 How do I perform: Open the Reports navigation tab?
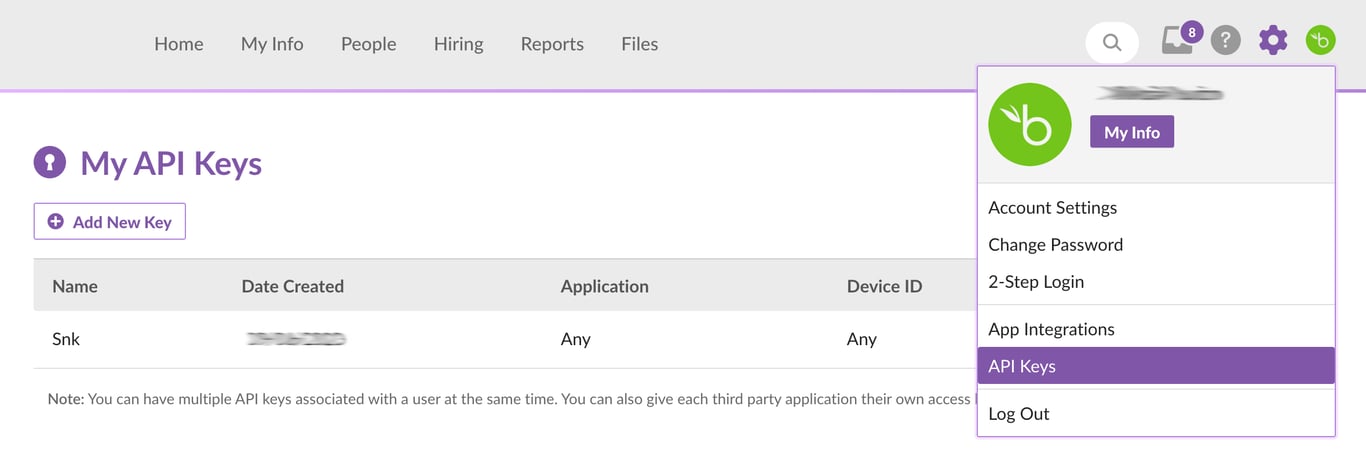pyautogui.click(x=552, y=44)
